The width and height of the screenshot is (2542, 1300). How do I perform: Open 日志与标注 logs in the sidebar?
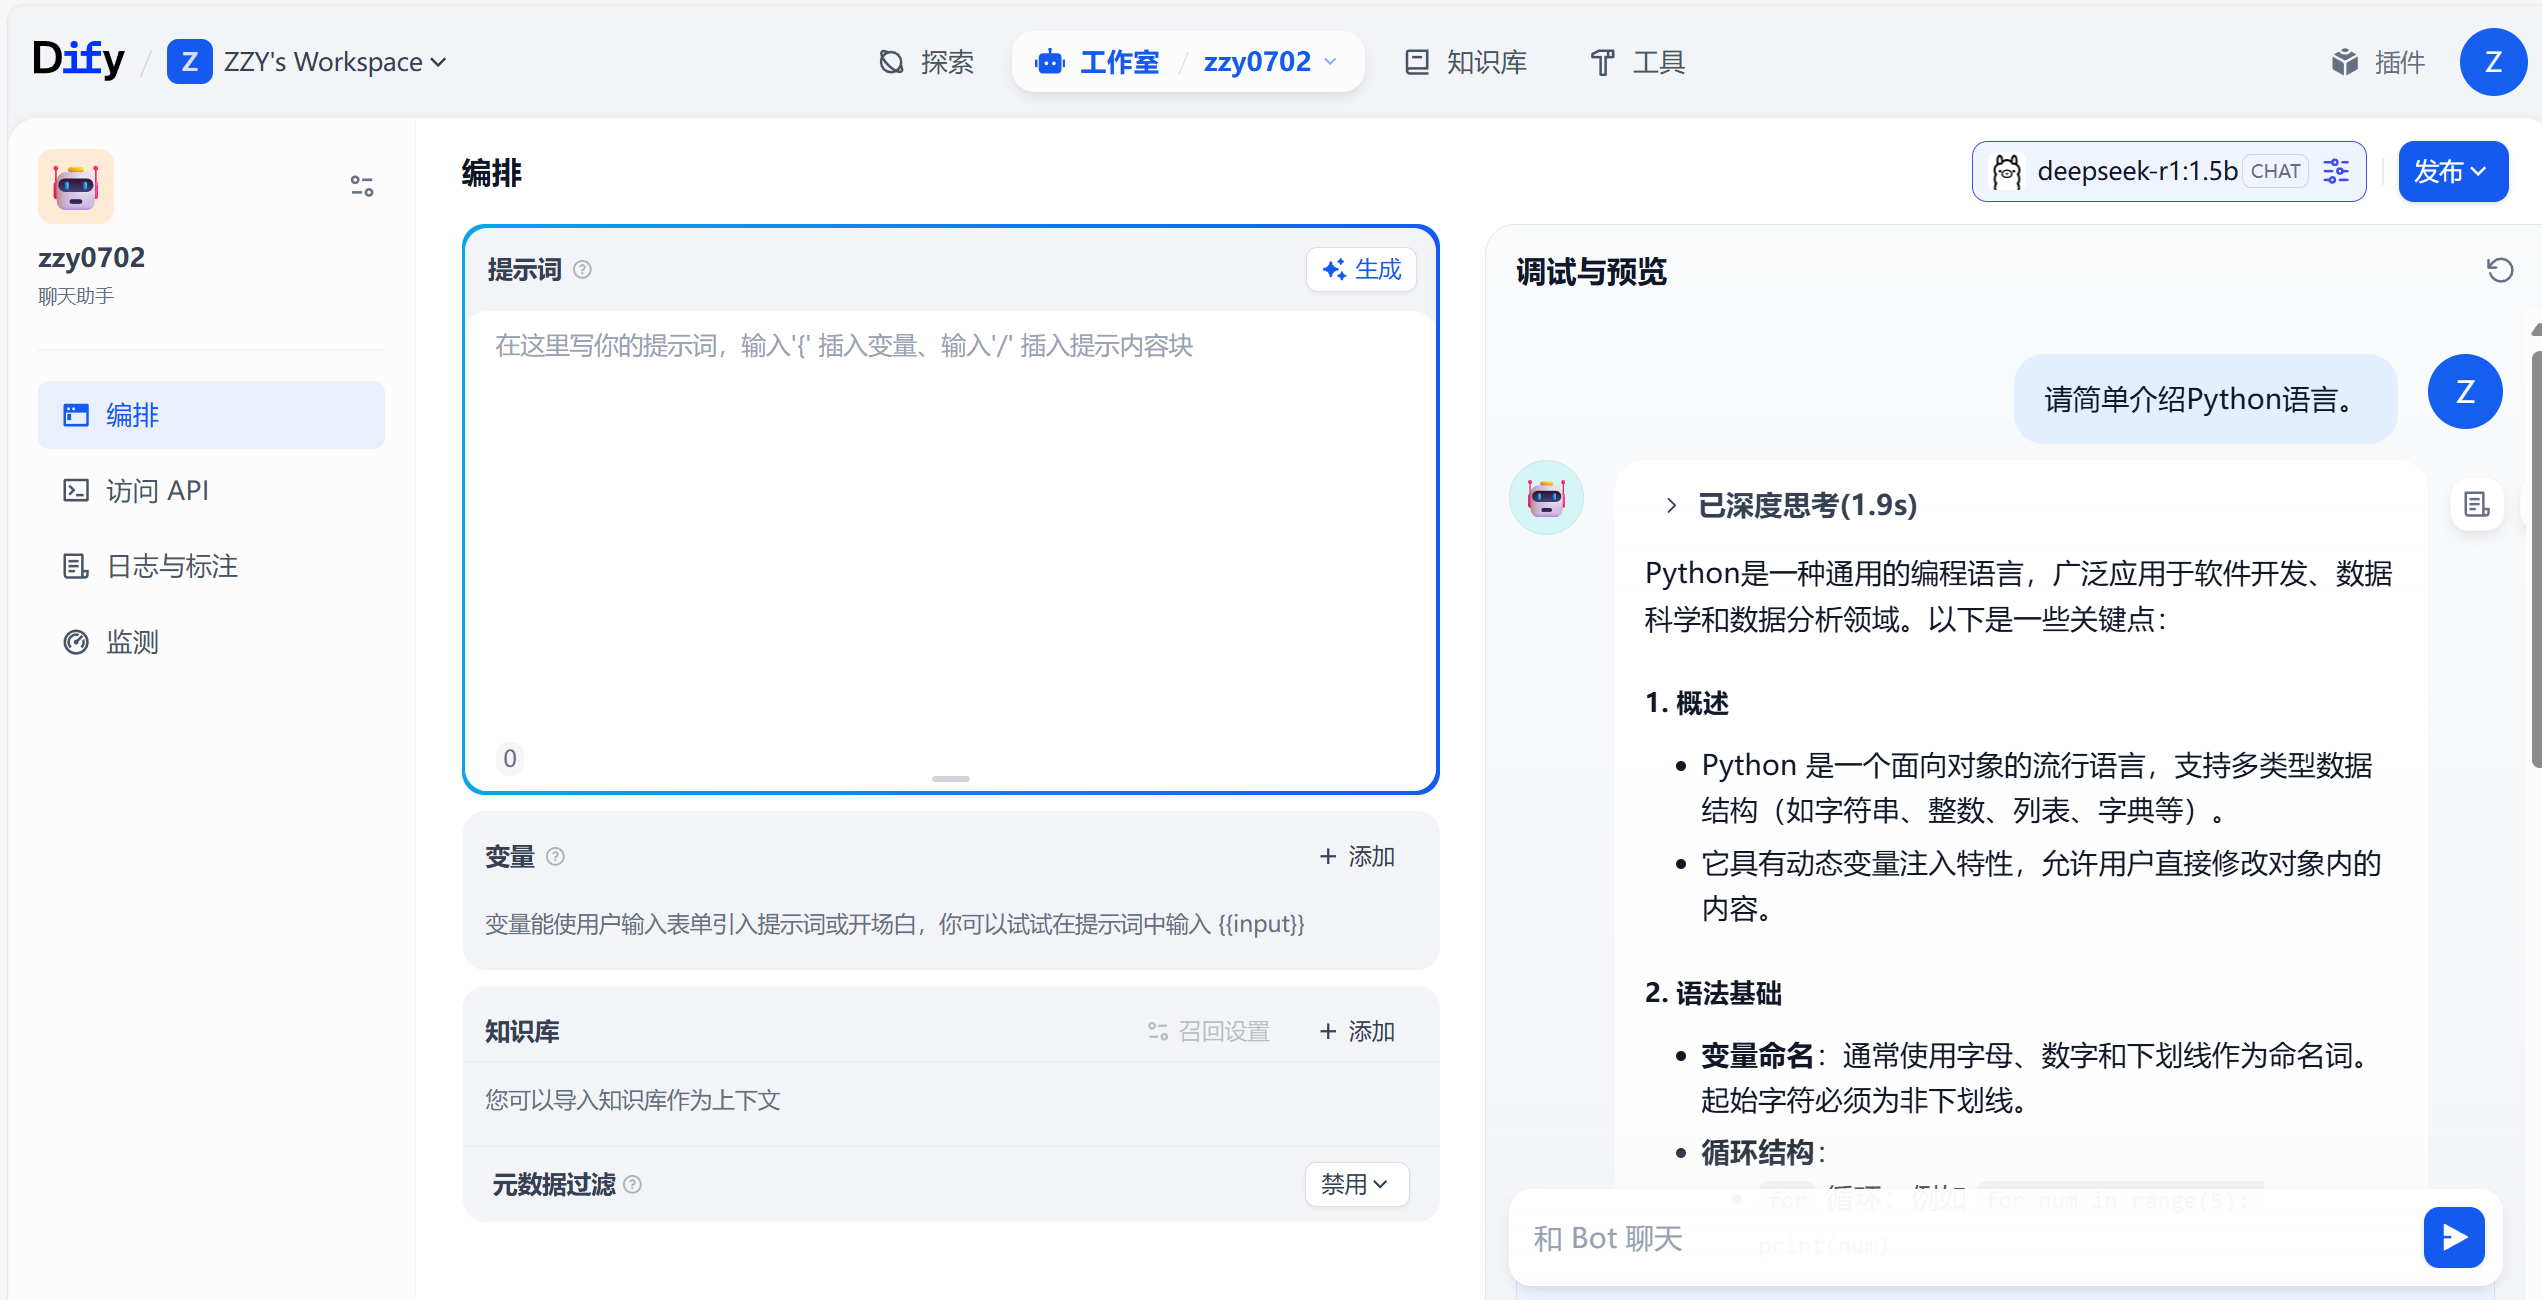171,565
